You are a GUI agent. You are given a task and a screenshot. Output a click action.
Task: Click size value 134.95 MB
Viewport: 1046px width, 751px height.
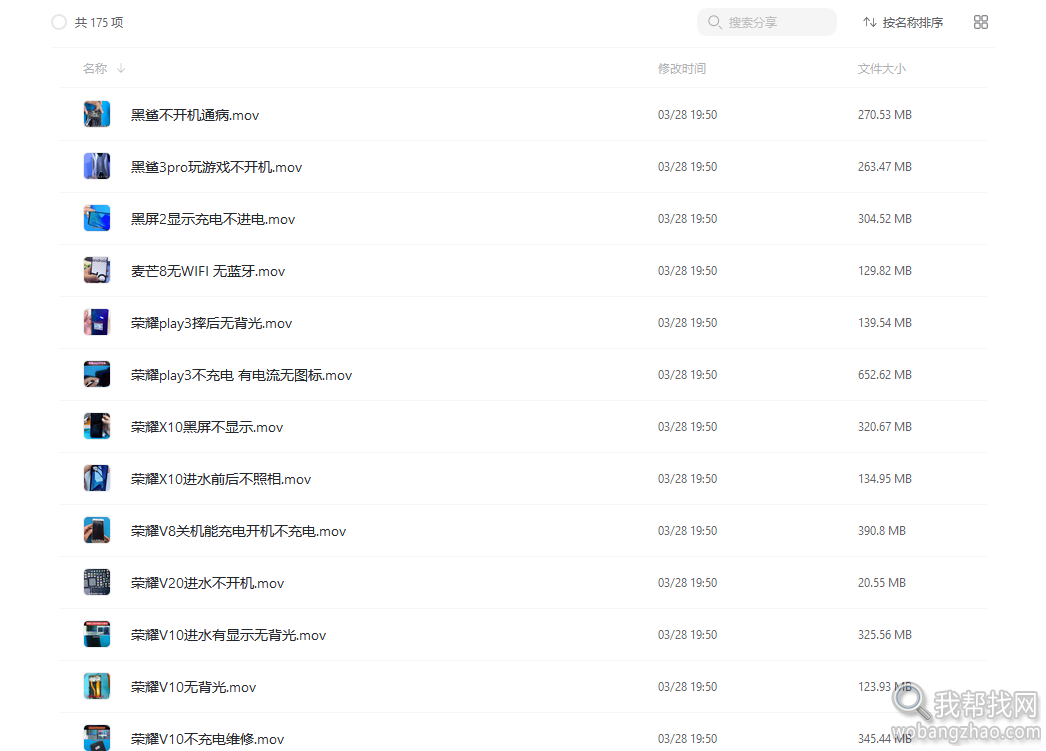(885, 479)
